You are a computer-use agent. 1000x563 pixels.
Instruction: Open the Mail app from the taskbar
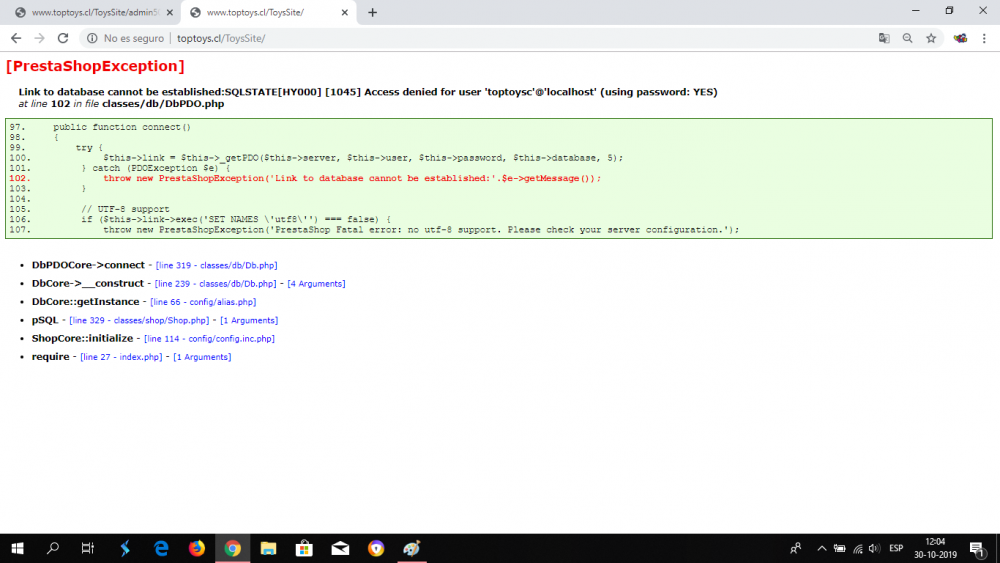coord(340,548)
